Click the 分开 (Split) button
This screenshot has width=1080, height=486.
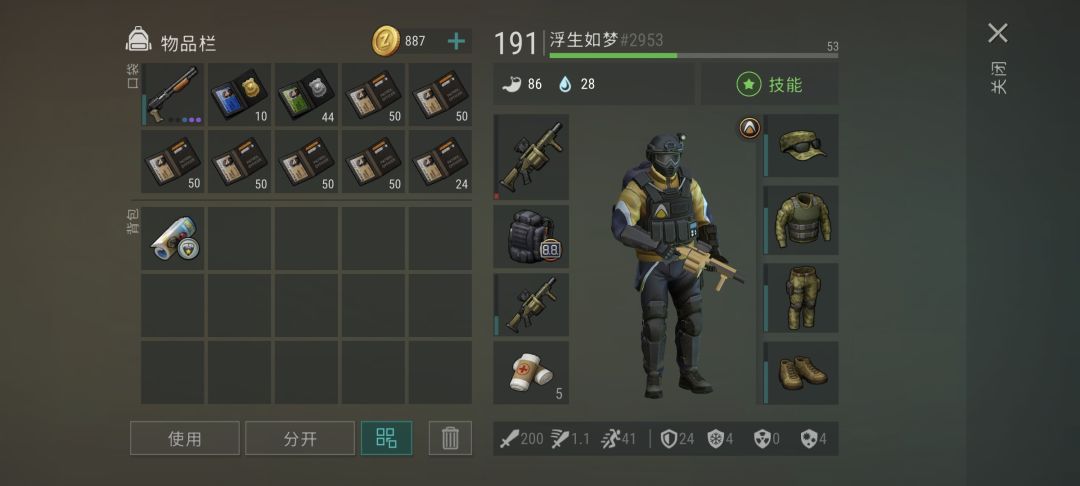pos(300,438)
